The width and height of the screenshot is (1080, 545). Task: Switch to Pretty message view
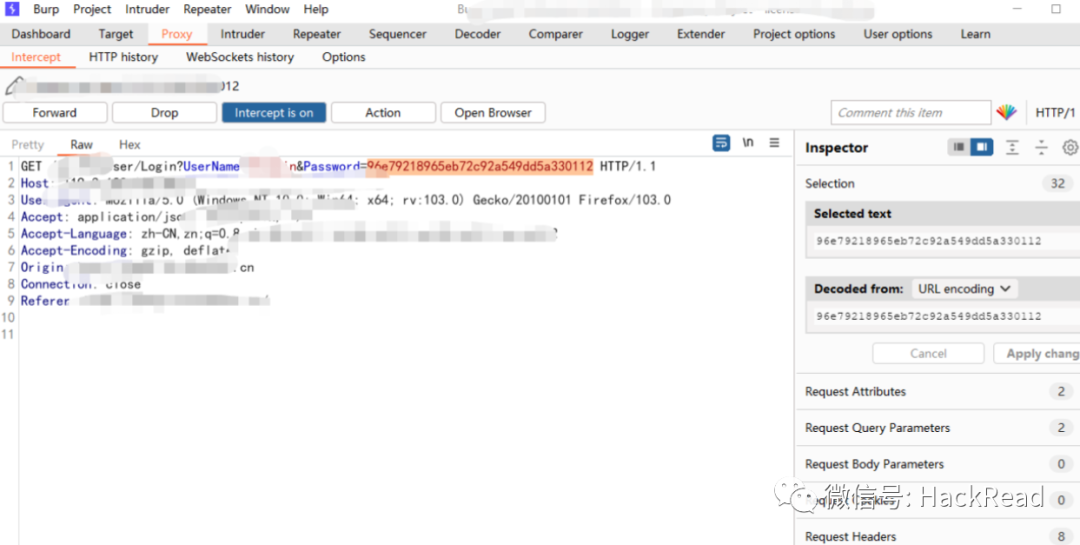click(28, 145)
